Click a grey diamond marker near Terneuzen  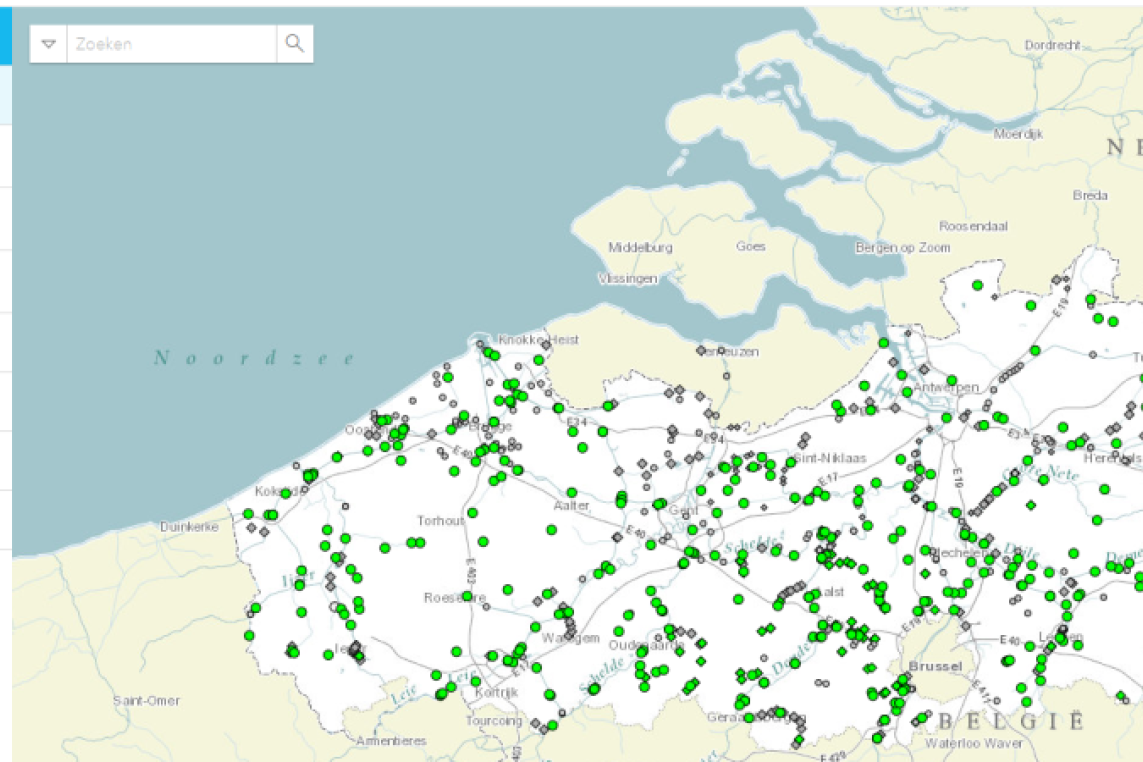point(703,352)
